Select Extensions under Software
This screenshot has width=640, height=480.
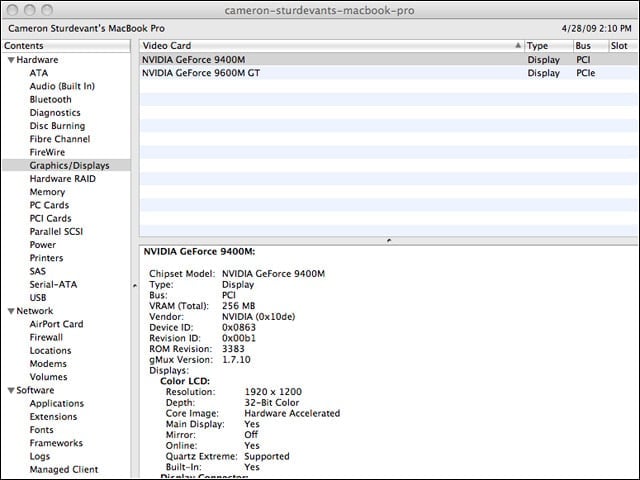[x=53, y=417]
